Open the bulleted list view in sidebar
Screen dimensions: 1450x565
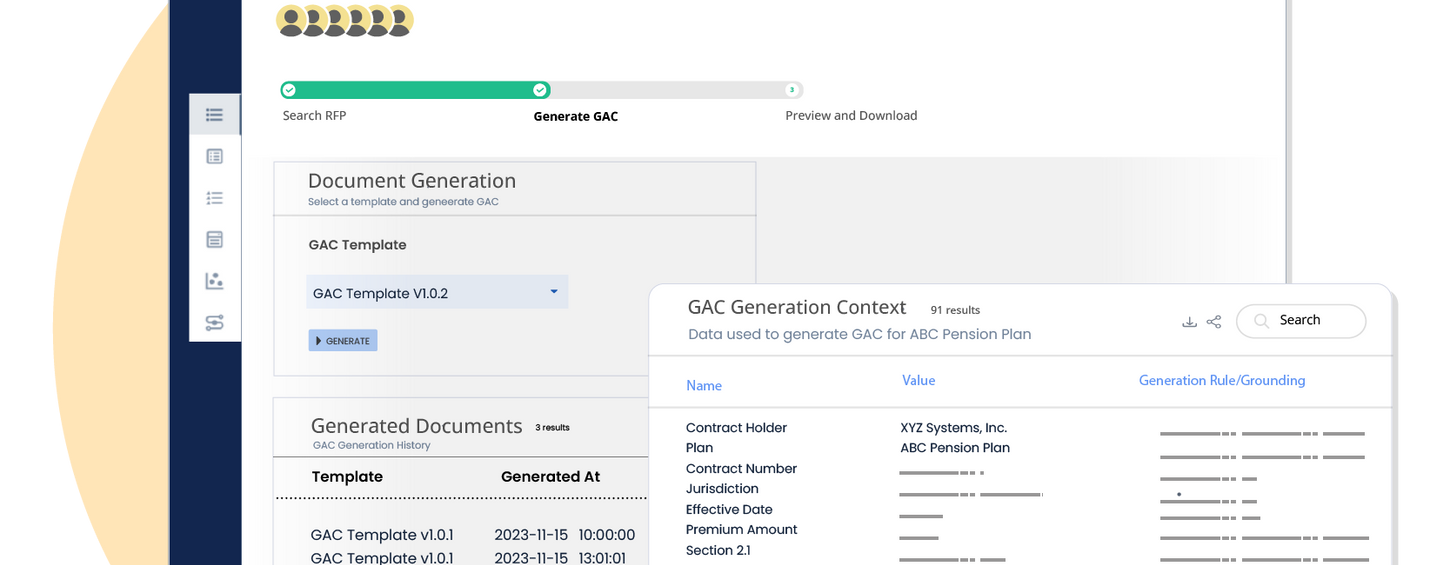214,115
